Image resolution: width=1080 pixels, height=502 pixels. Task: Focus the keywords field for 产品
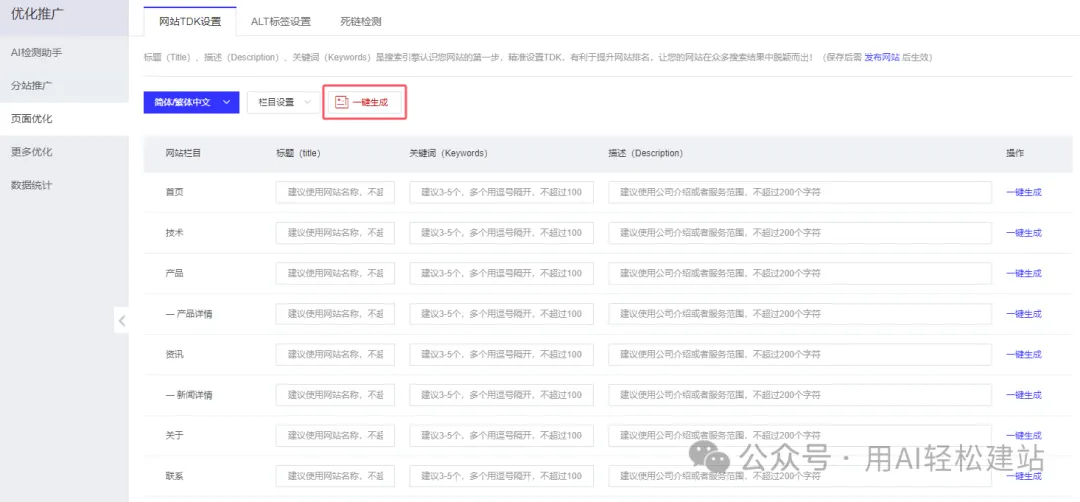501,273
